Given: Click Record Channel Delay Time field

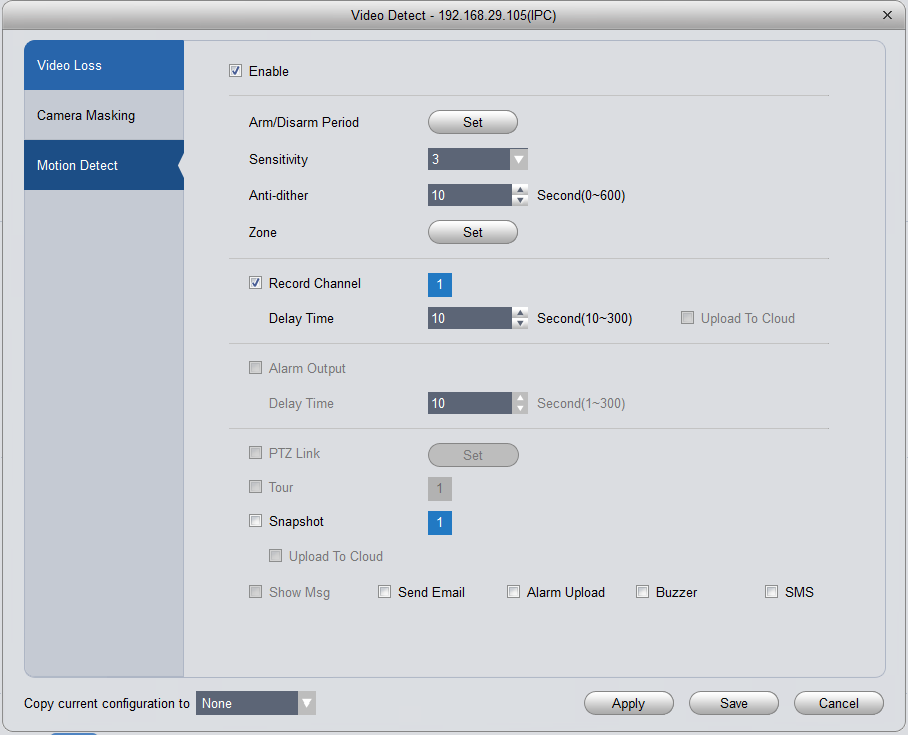Looking at the screenshot, I should tap(470, 318).
